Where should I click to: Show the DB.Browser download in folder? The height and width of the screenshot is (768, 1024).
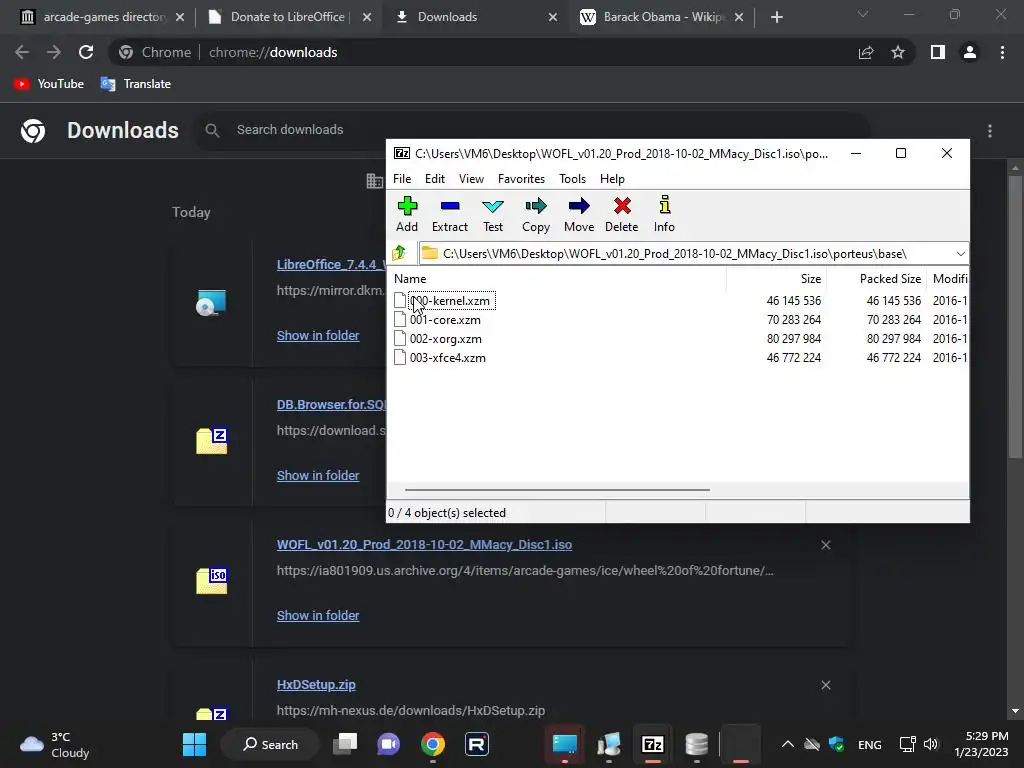(x=318, y=475)
